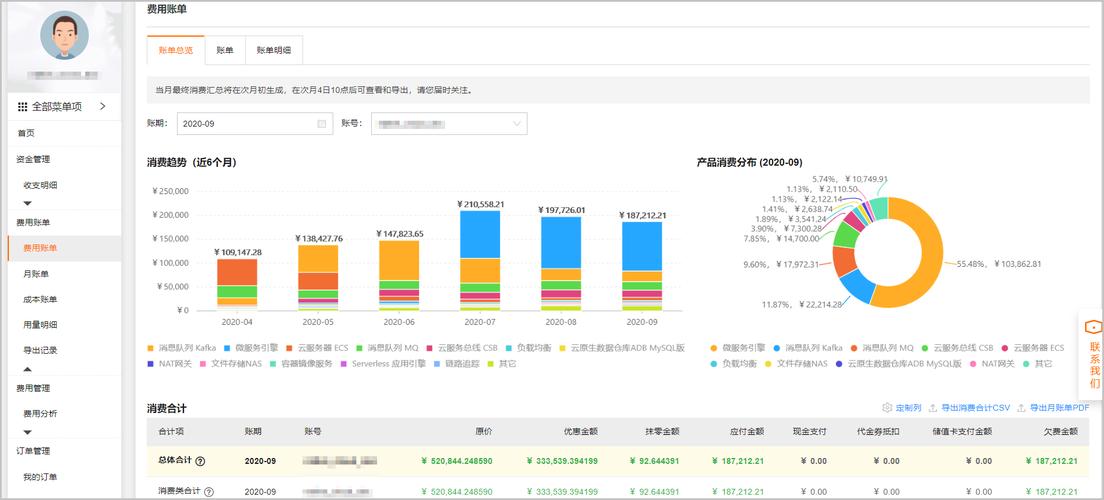
Task: Click the gear icon for 定制列
Action: (x=887, y=408)
